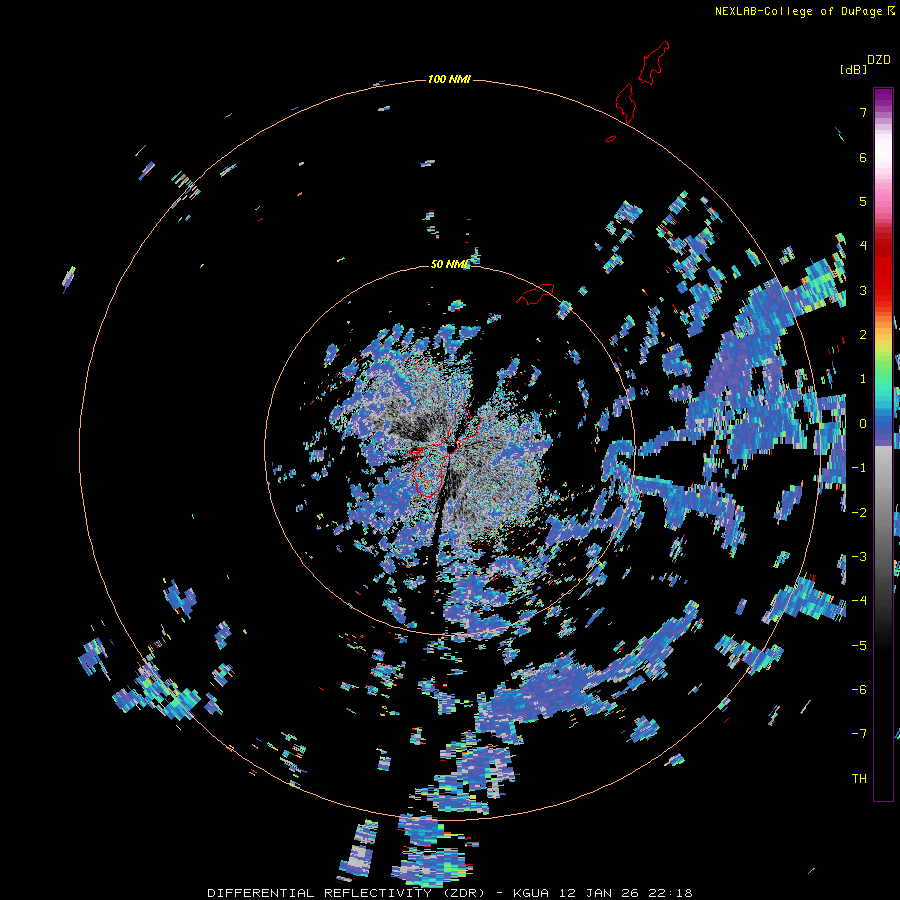The width and height of the screenshot is (900, 900).
Task: Click the scale value -1 on the color bar
Action: 859,468
